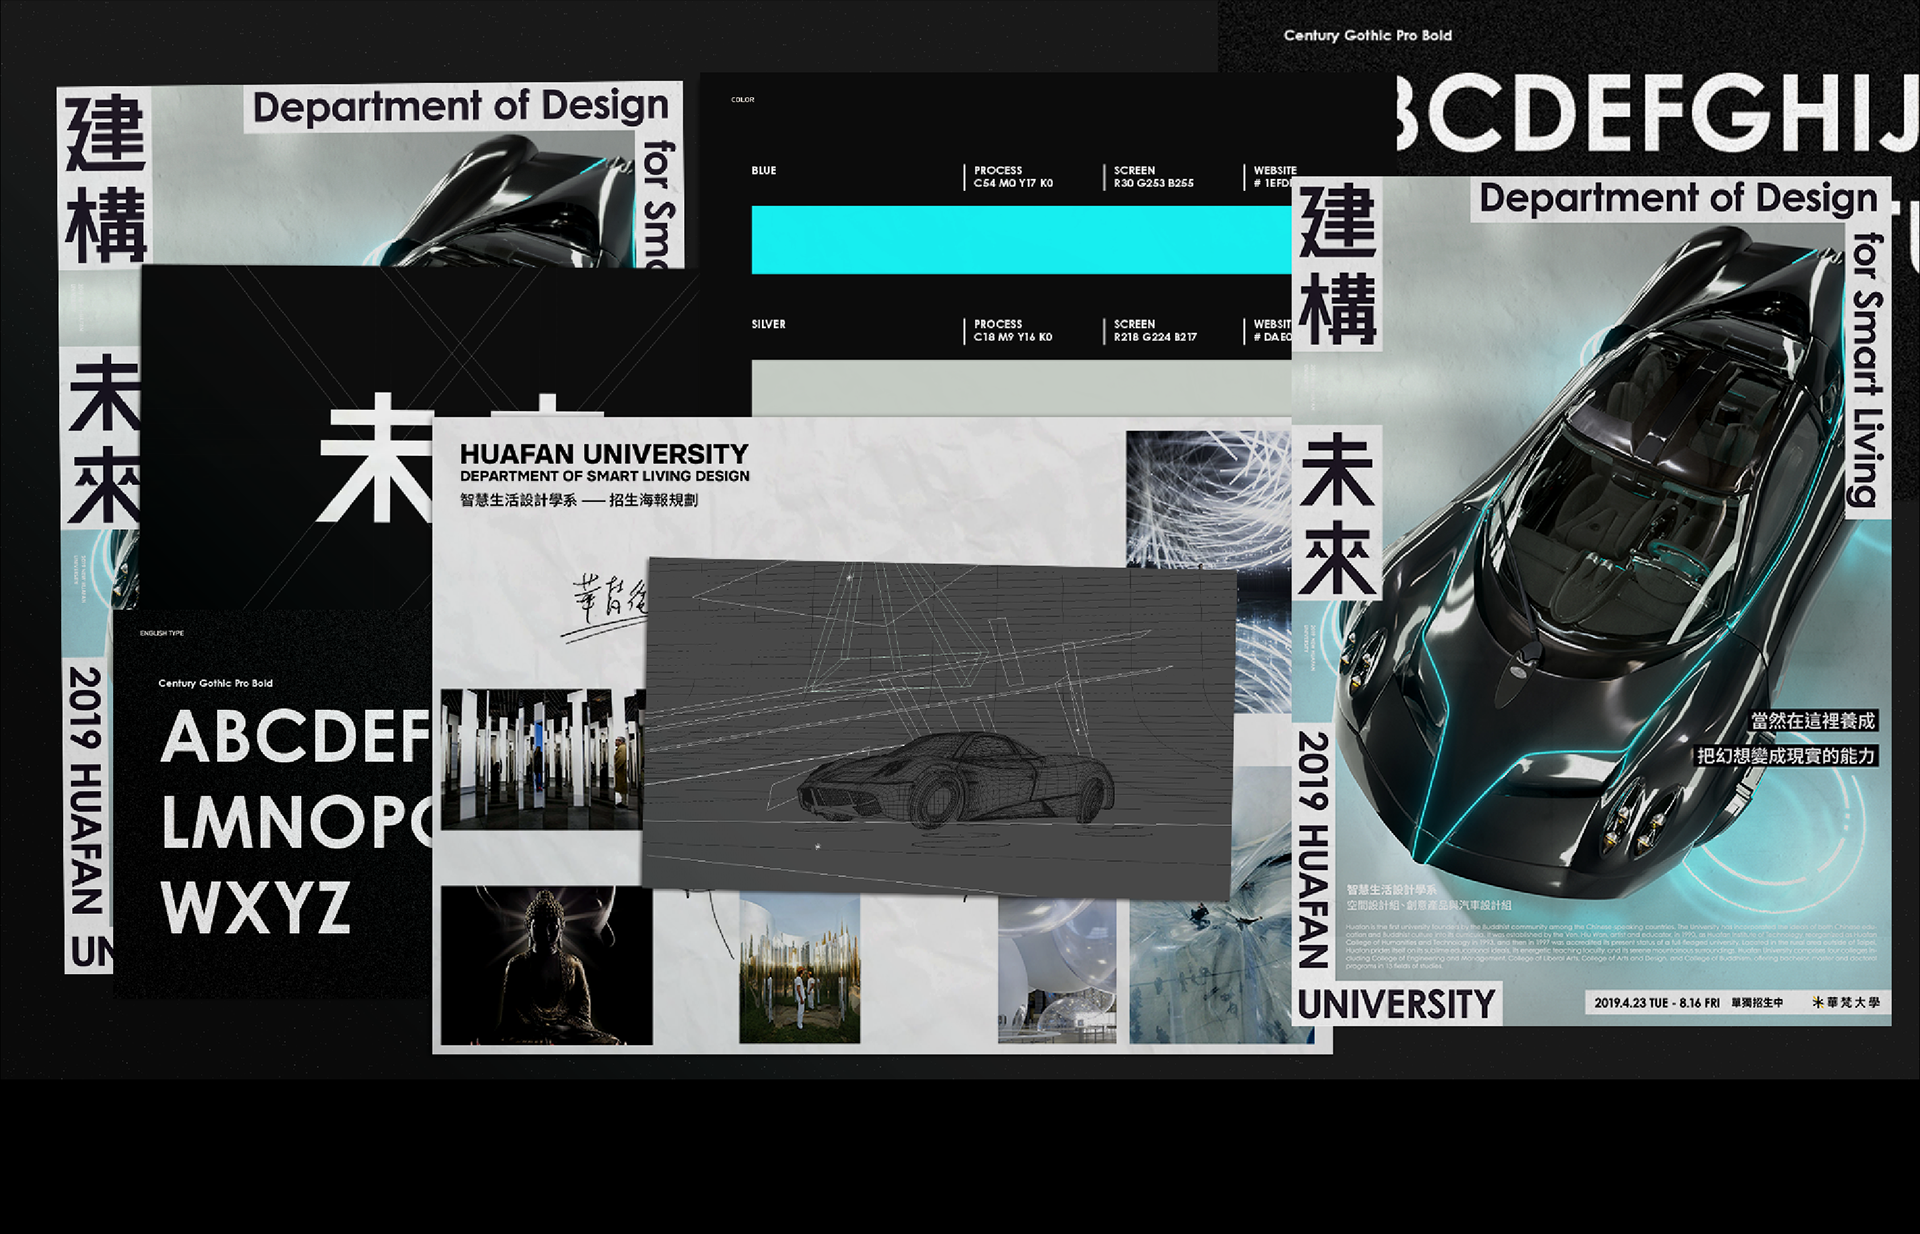The width and height of the screenshot is (1920, 1234).
Task: Click the transparent bubble architecture thumbnail
Action: coord(1056,970)
